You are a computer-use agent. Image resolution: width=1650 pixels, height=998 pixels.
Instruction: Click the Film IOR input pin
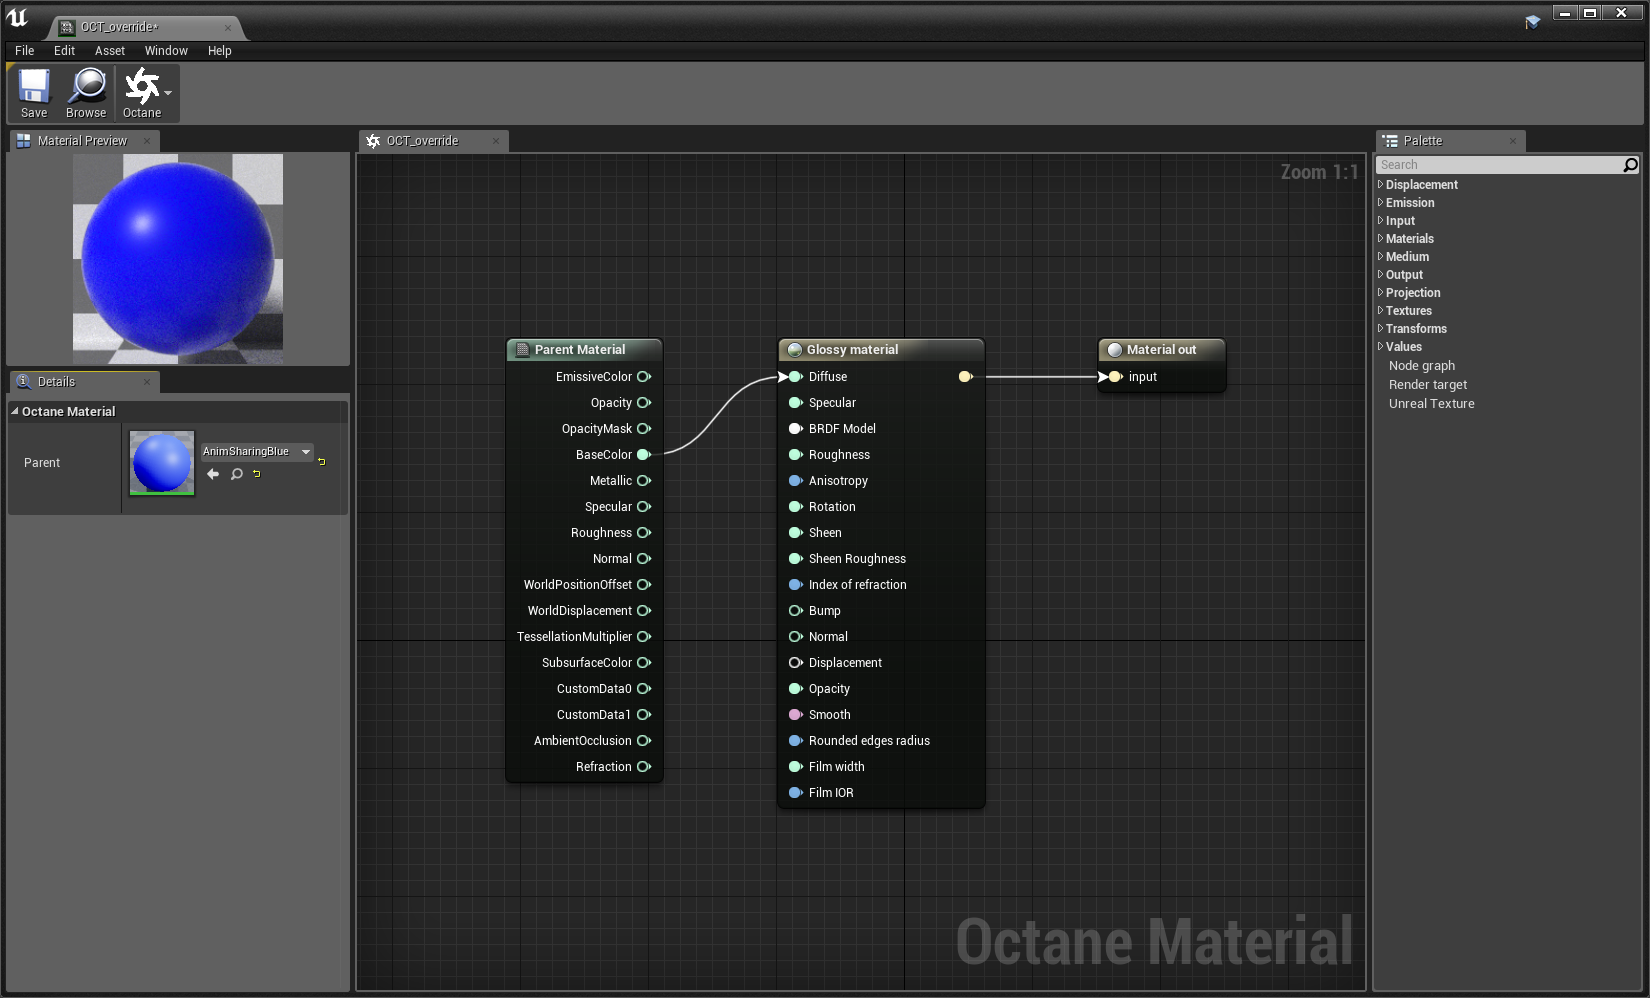(x=796, y=793)
